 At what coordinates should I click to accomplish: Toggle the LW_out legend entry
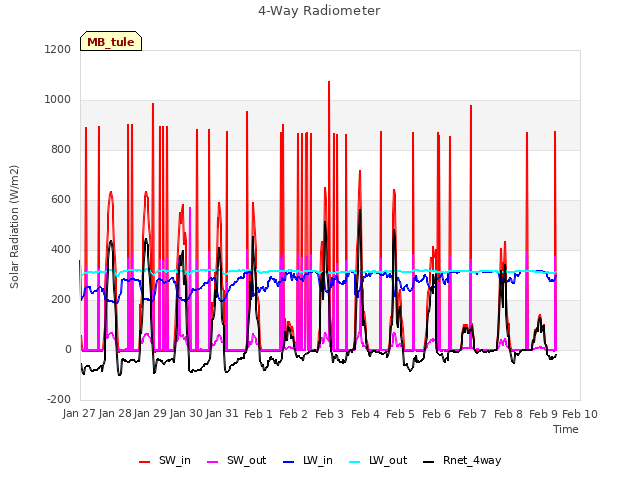(378, 460)
